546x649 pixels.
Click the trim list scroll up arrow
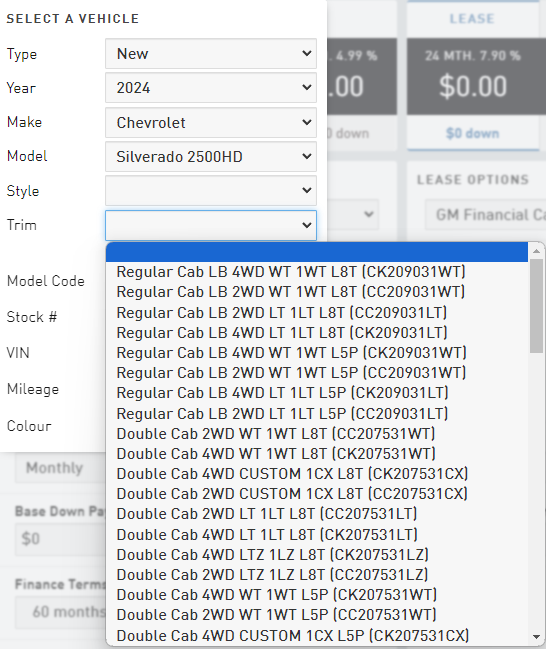point(536,251)
